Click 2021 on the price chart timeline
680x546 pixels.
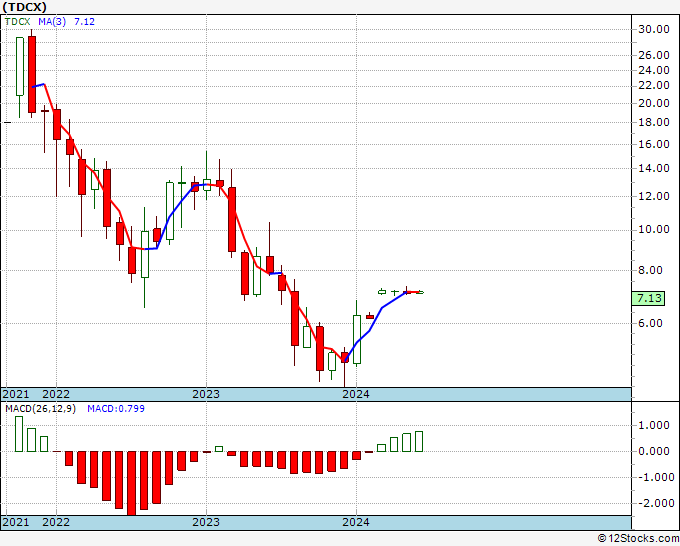pyautogui.click(x=16, y=394)
